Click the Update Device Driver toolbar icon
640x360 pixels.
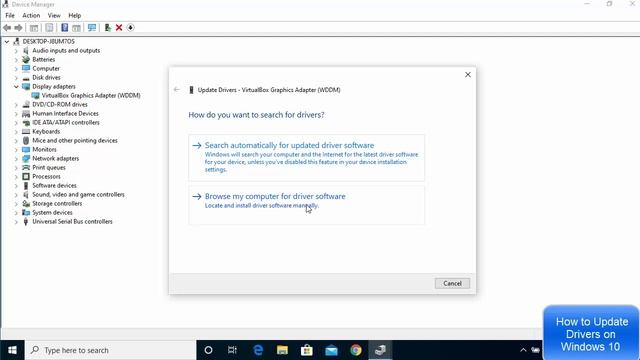pos(107,28)
